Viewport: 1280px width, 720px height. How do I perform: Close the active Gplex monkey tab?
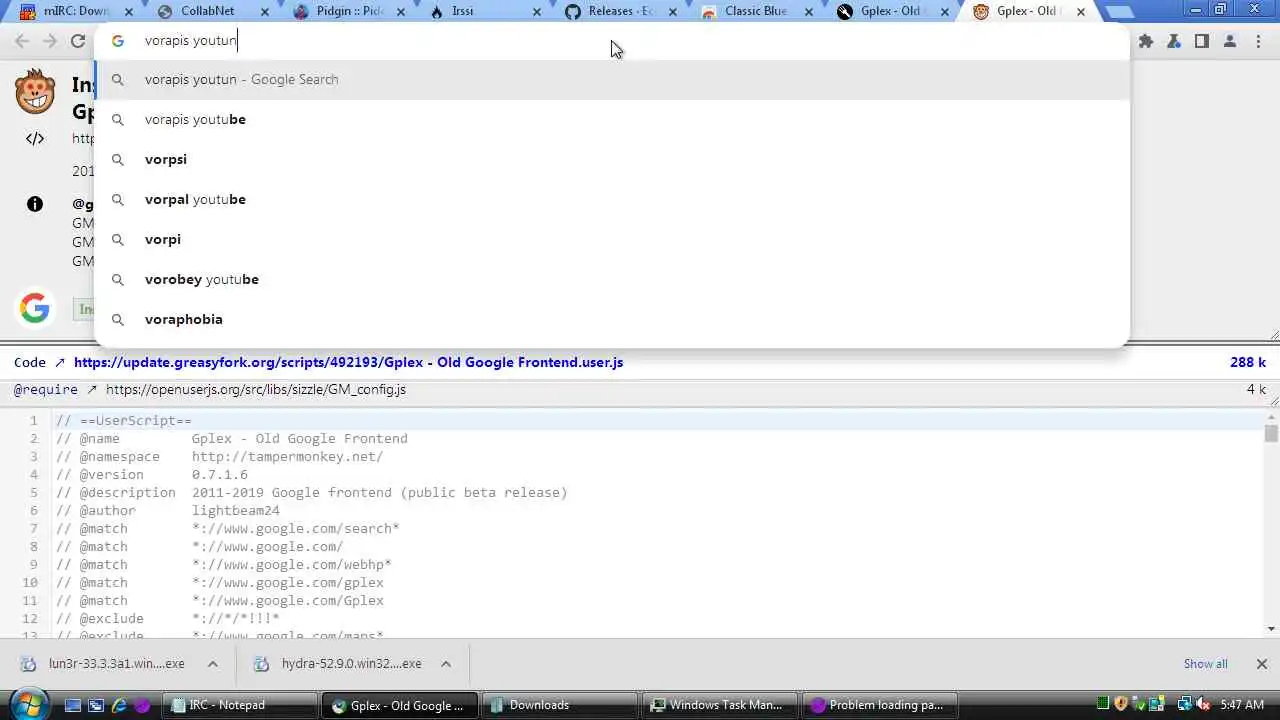[x=1080, y=12]
